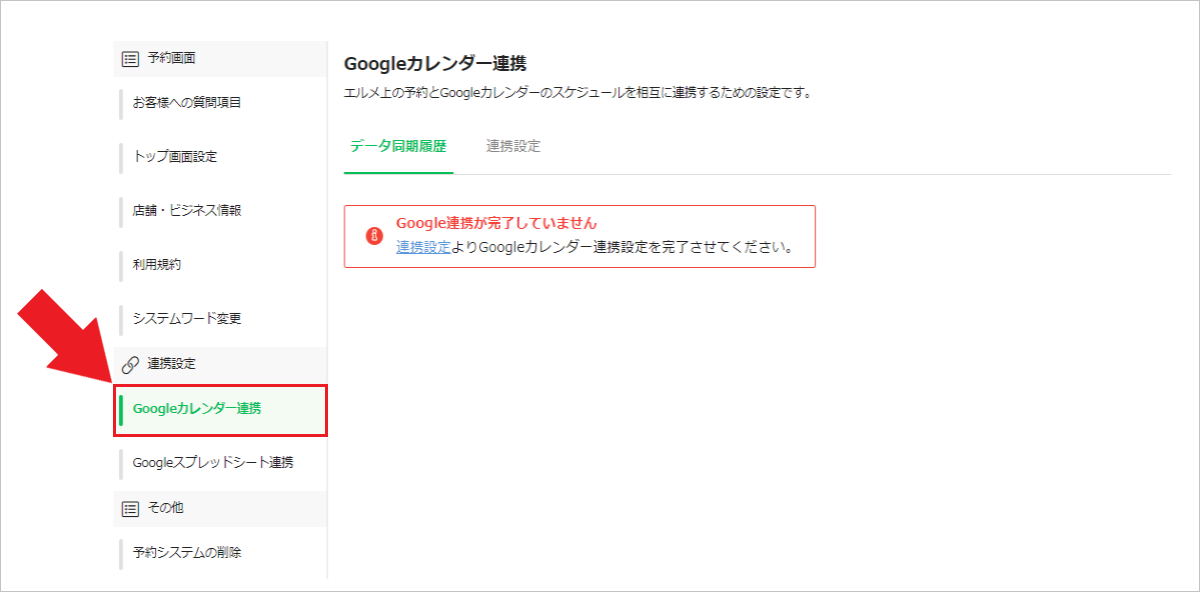Select the highlighted Googleカレンダー連携 sidebar item
The height and width of the screenshot is (592, 1200).
click(197, 408)
